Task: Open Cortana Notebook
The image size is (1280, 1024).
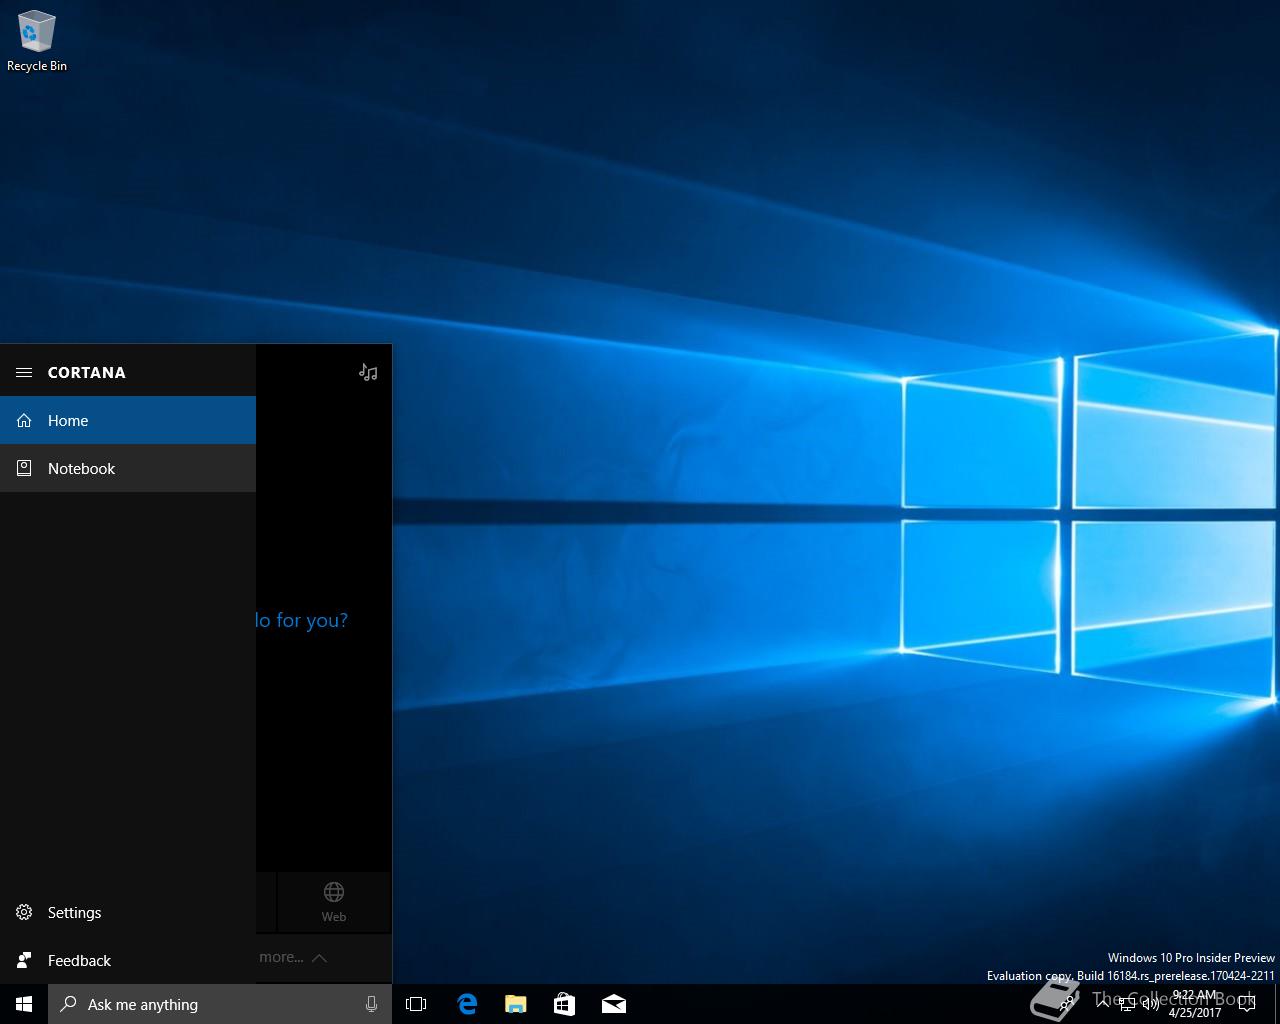Action: tap(128, 468)
